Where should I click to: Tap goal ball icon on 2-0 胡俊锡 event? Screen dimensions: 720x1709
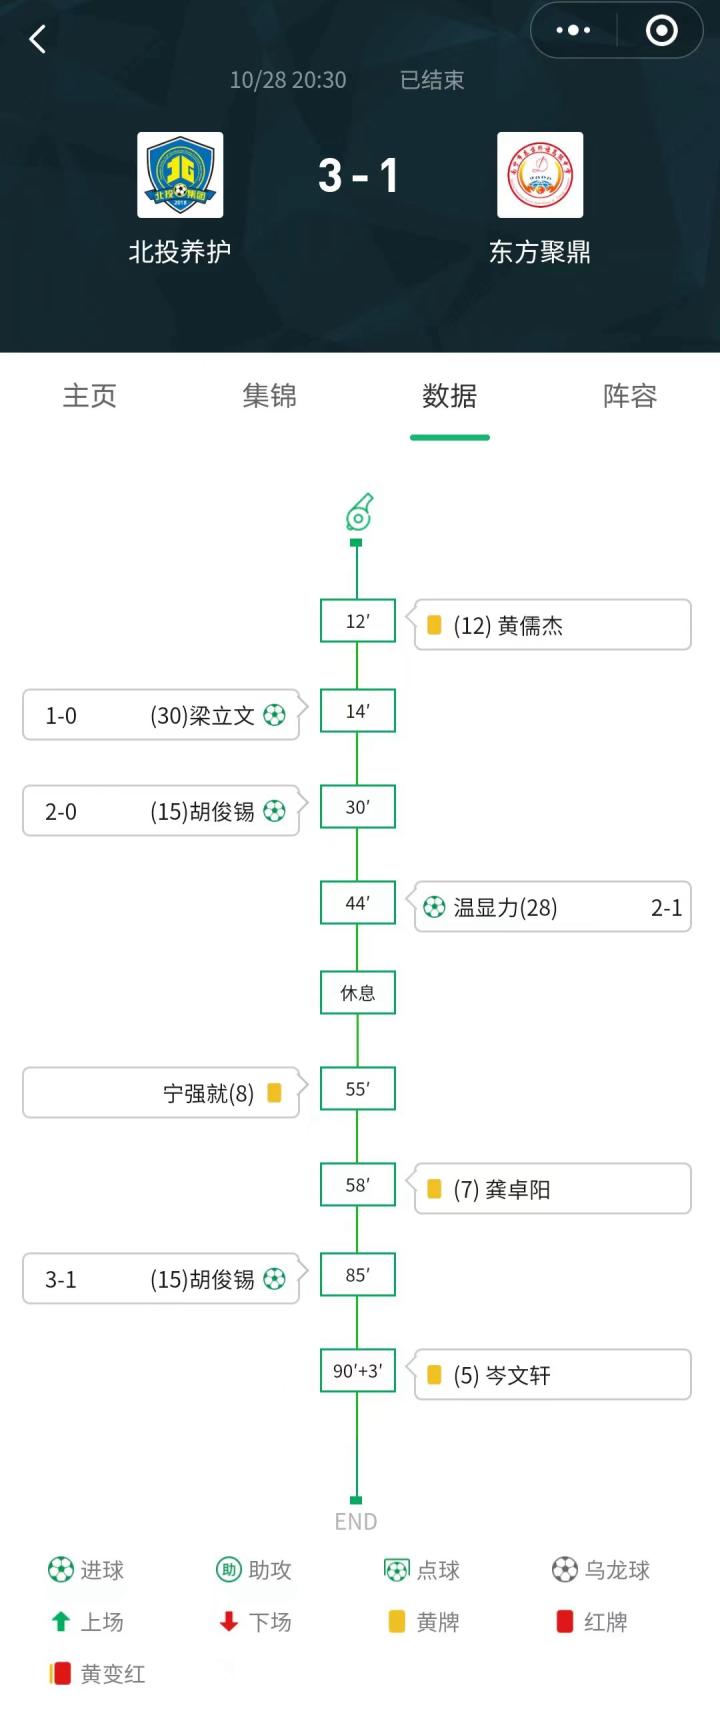274,811
